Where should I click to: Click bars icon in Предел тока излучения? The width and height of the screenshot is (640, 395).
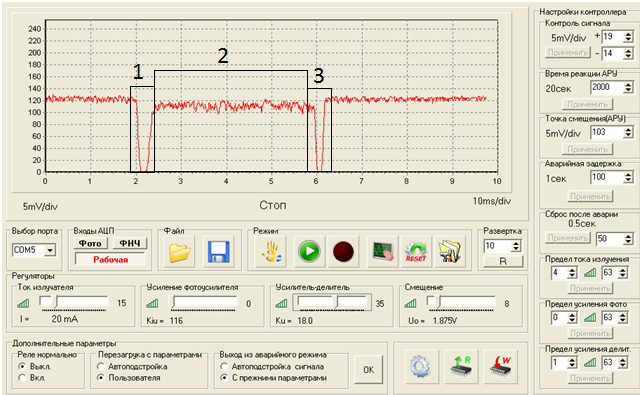[x=589, y=273]
